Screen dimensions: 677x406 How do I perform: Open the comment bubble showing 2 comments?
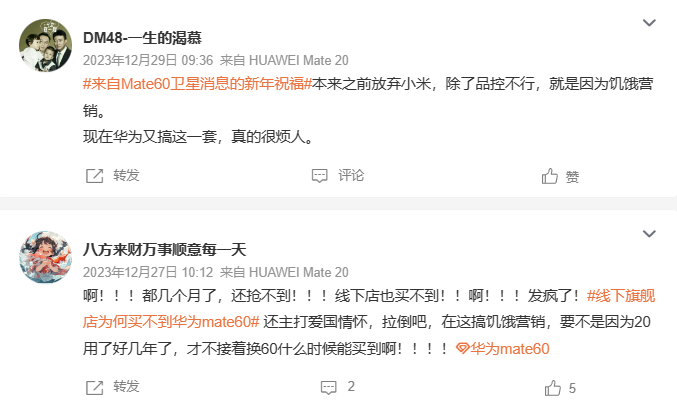click(329, 387)
